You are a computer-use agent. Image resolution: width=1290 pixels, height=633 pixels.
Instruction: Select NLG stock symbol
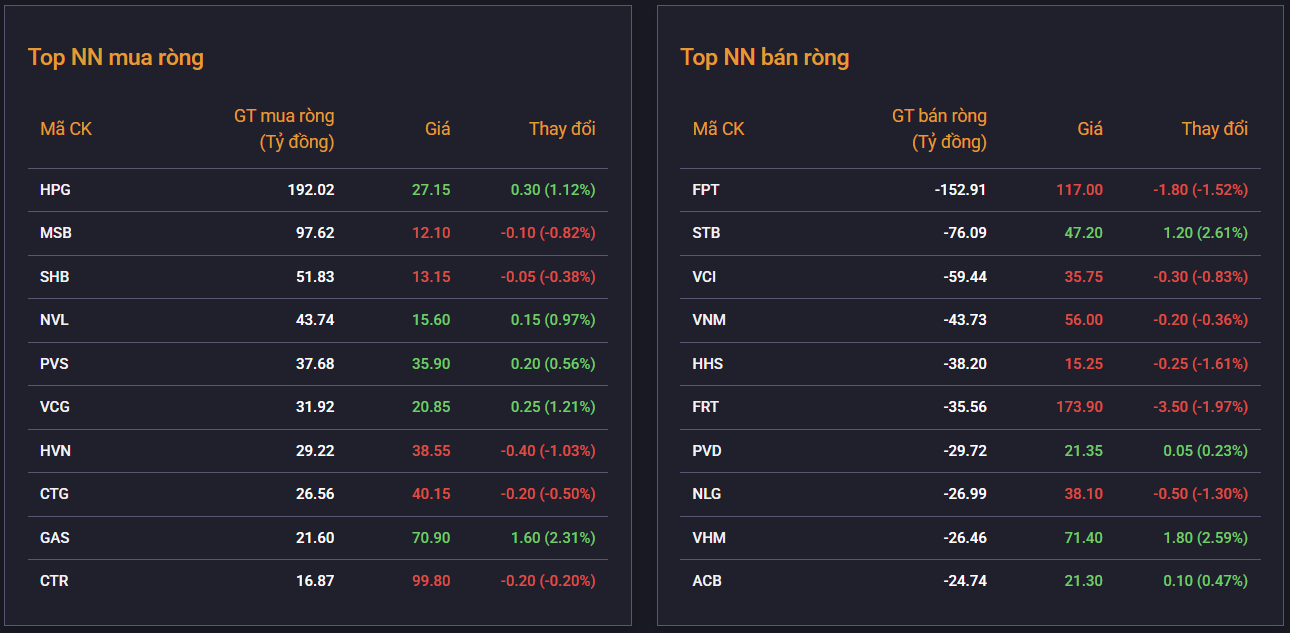coord(707,494)
